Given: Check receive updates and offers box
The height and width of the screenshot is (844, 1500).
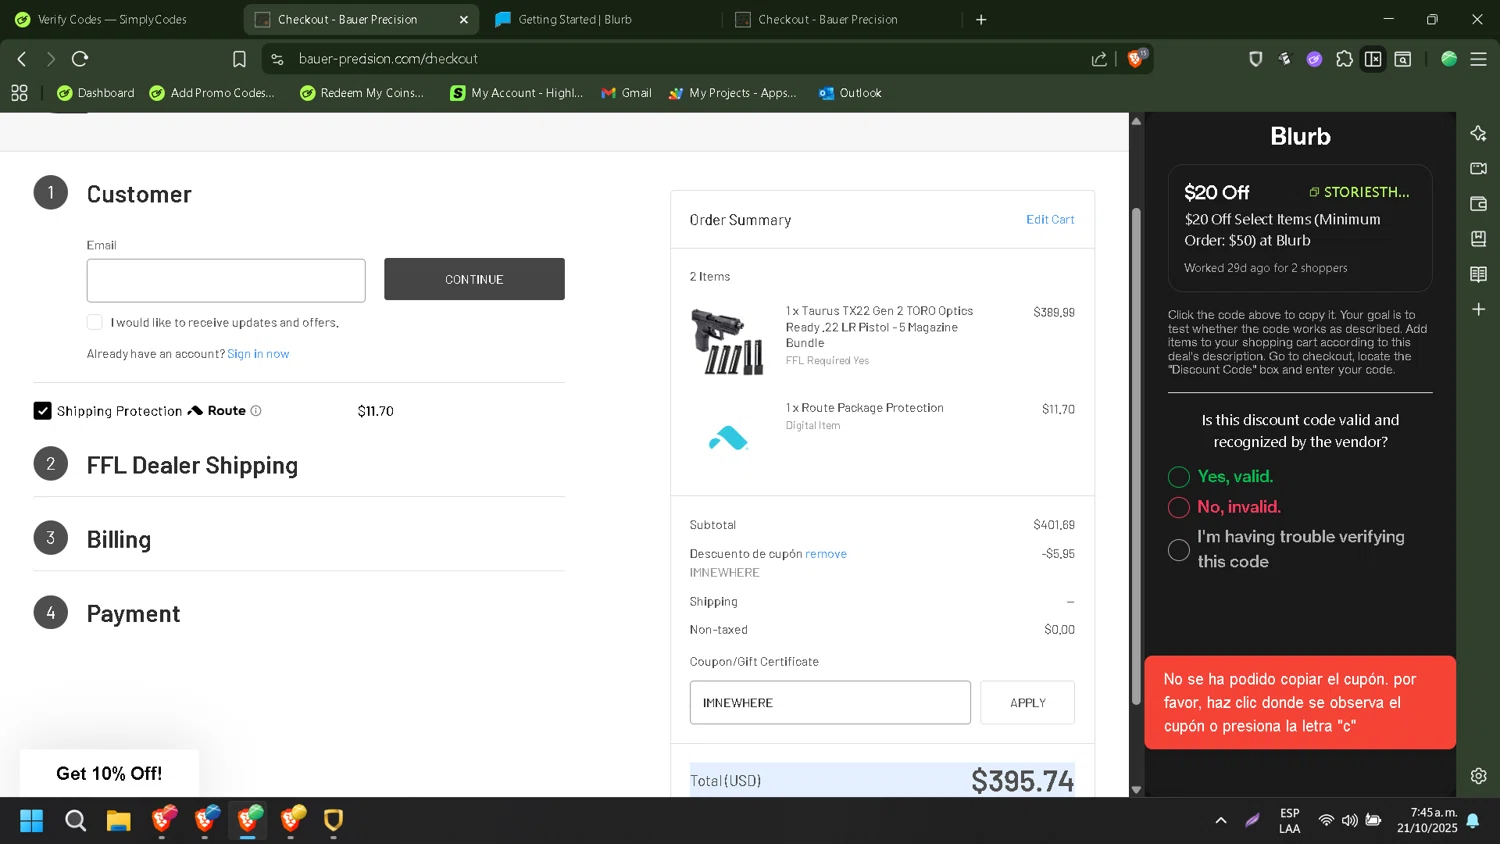Looking at the screenshot, I should (x=95, y=322).
